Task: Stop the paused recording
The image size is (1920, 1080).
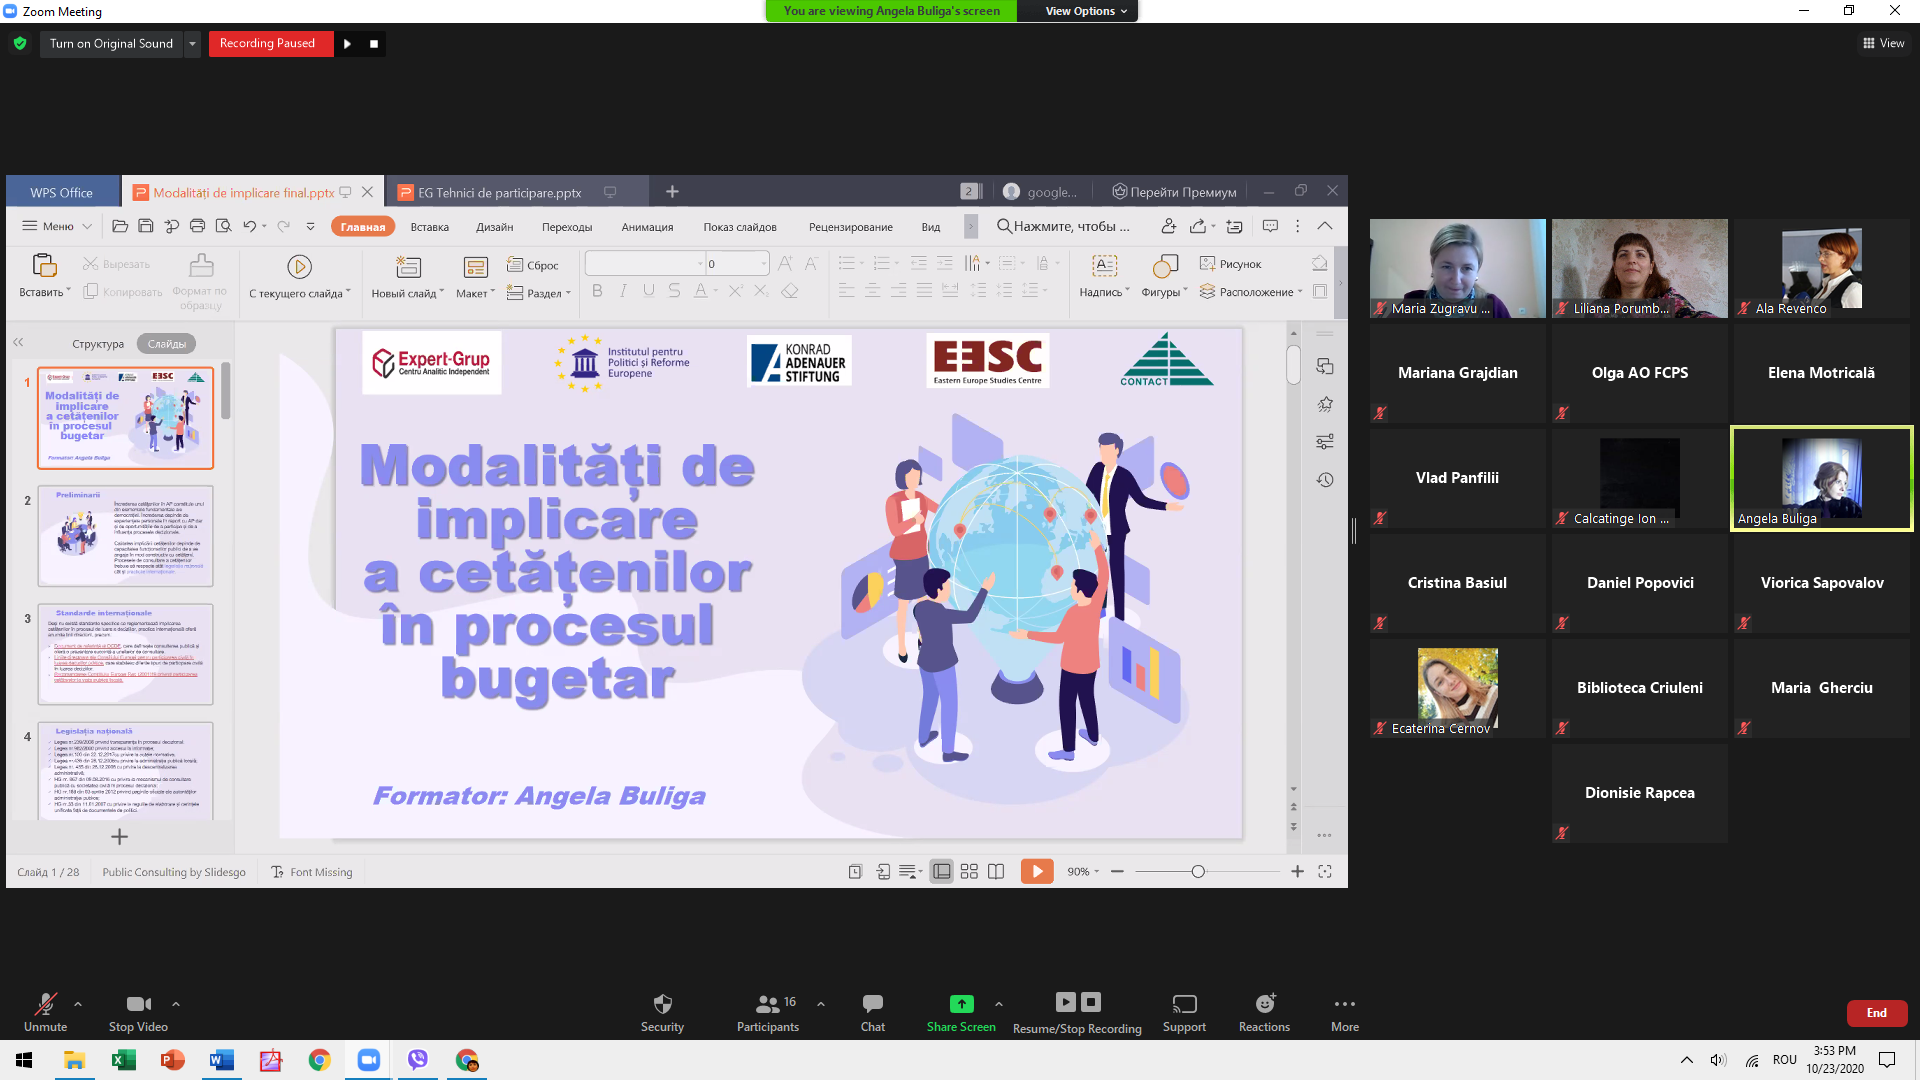Action: click(x=374, y=44)
